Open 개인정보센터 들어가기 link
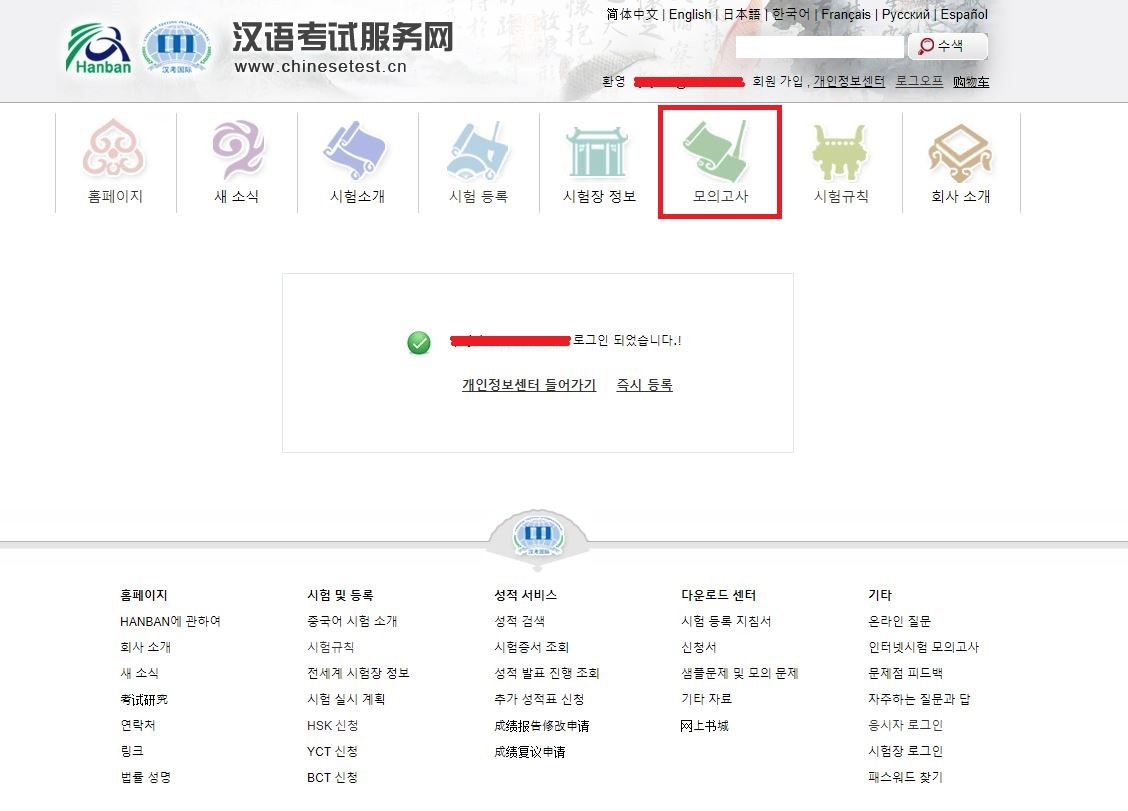 (x=529, y=385)
